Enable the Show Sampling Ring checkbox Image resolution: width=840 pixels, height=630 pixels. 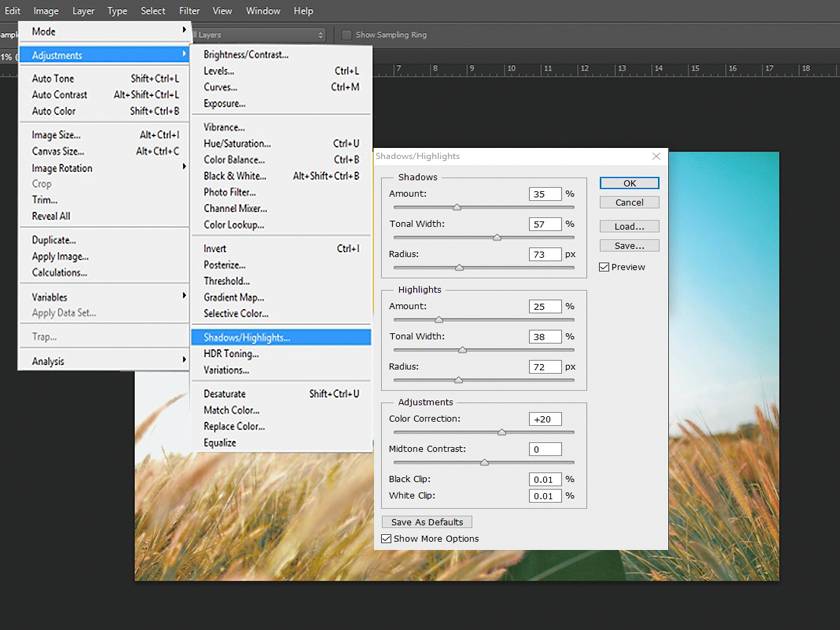point(347,35)
